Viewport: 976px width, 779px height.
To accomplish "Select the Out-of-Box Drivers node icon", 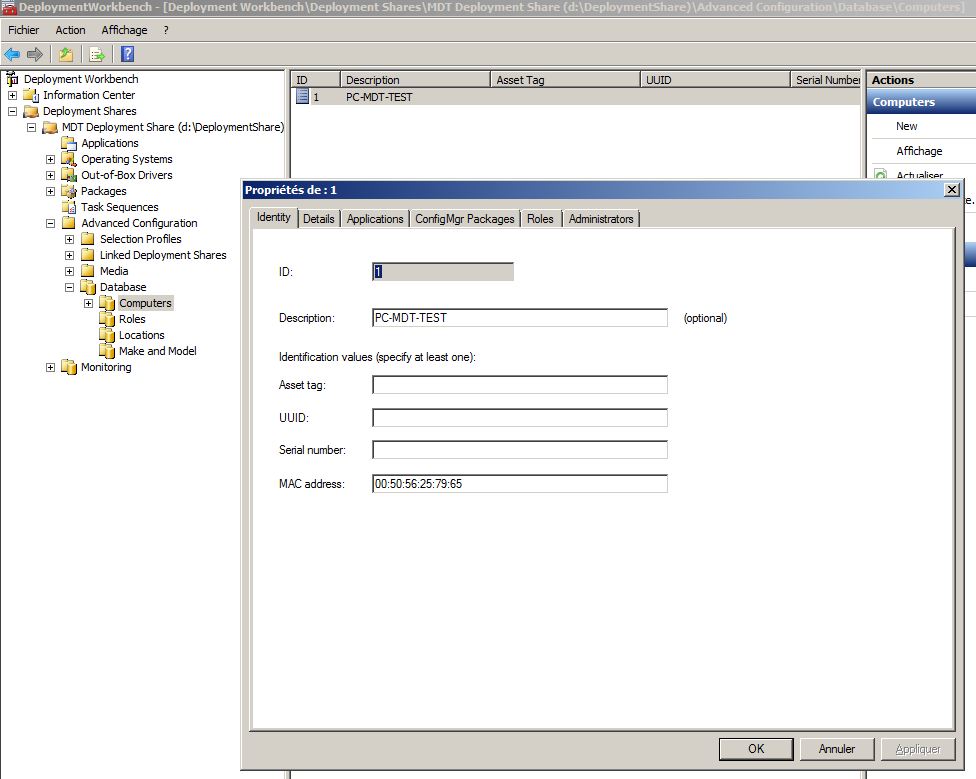I will click(x=69, y=175).
